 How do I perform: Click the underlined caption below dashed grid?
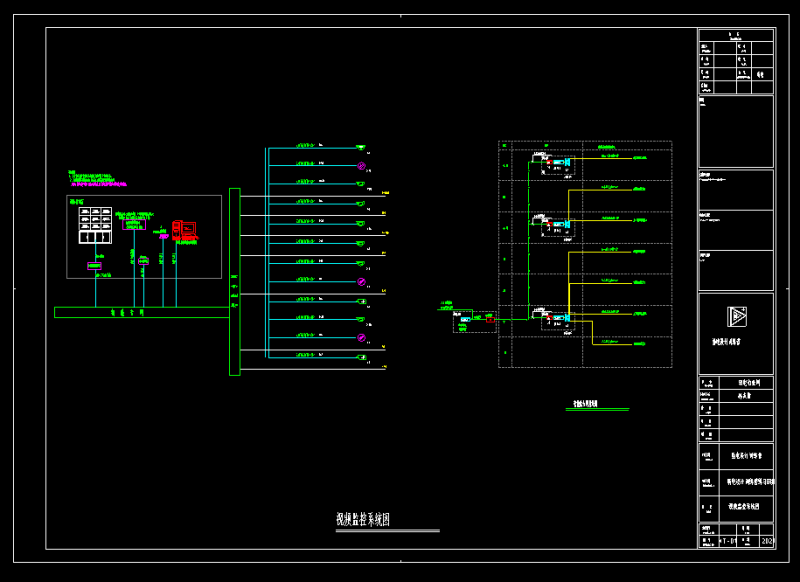pos(585,405)
